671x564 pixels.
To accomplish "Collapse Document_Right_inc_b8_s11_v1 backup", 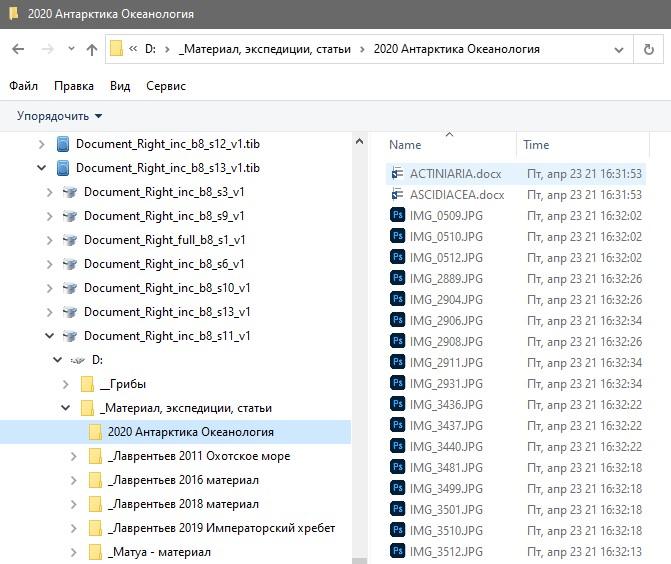I will [x=50, y=335].
